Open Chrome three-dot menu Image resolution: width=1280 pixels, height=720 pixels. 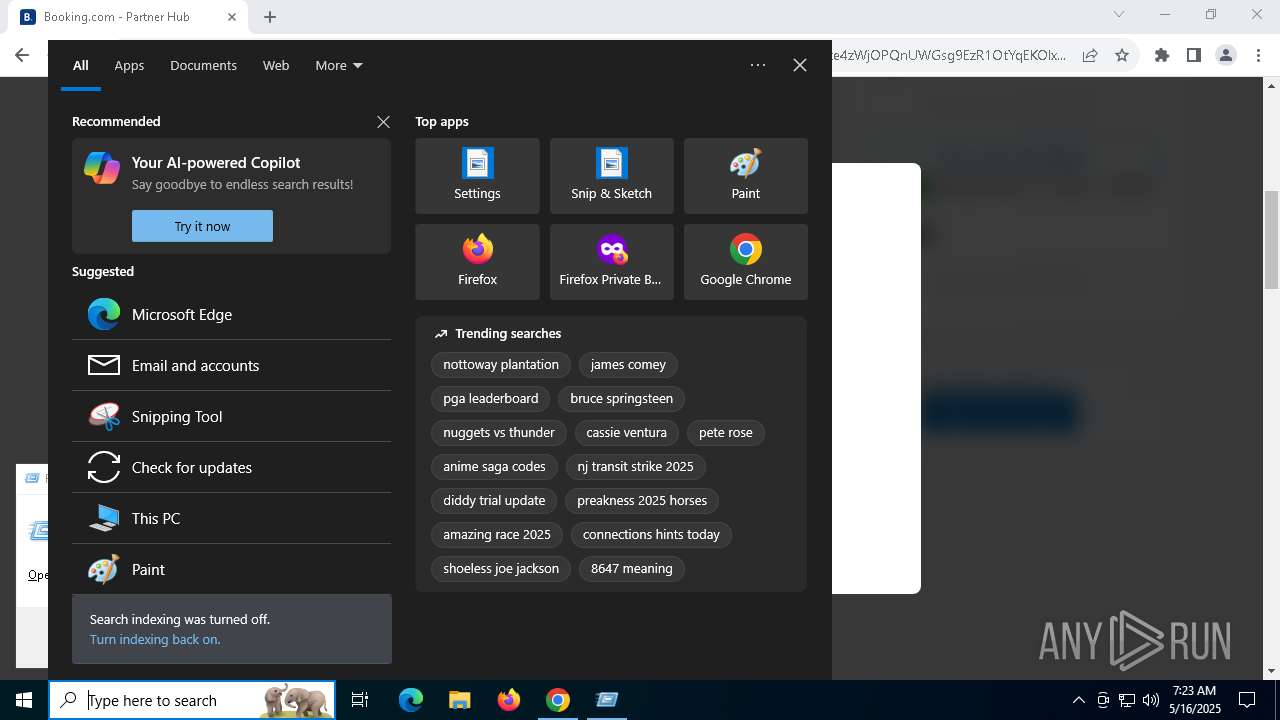click(x=1259, y=55)
